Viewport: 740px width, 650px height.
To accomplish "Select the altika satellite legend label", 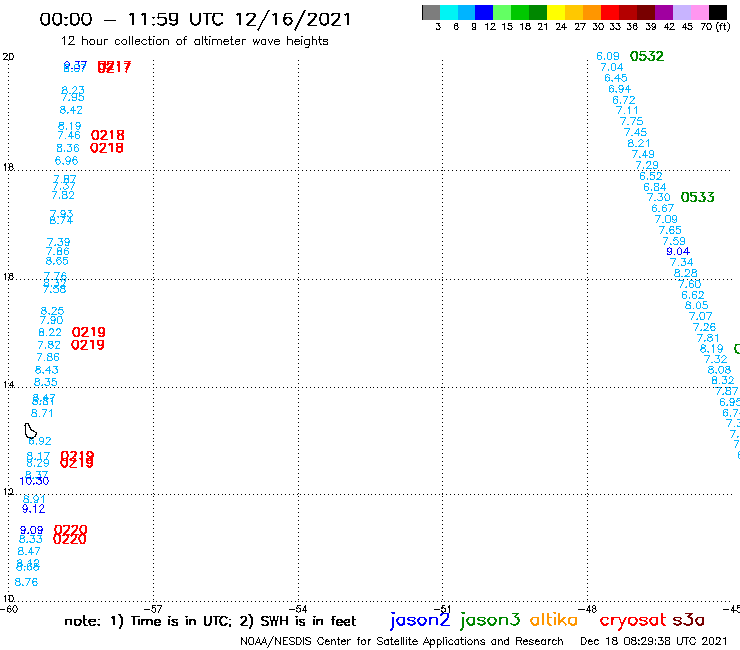I will [554, 619].
